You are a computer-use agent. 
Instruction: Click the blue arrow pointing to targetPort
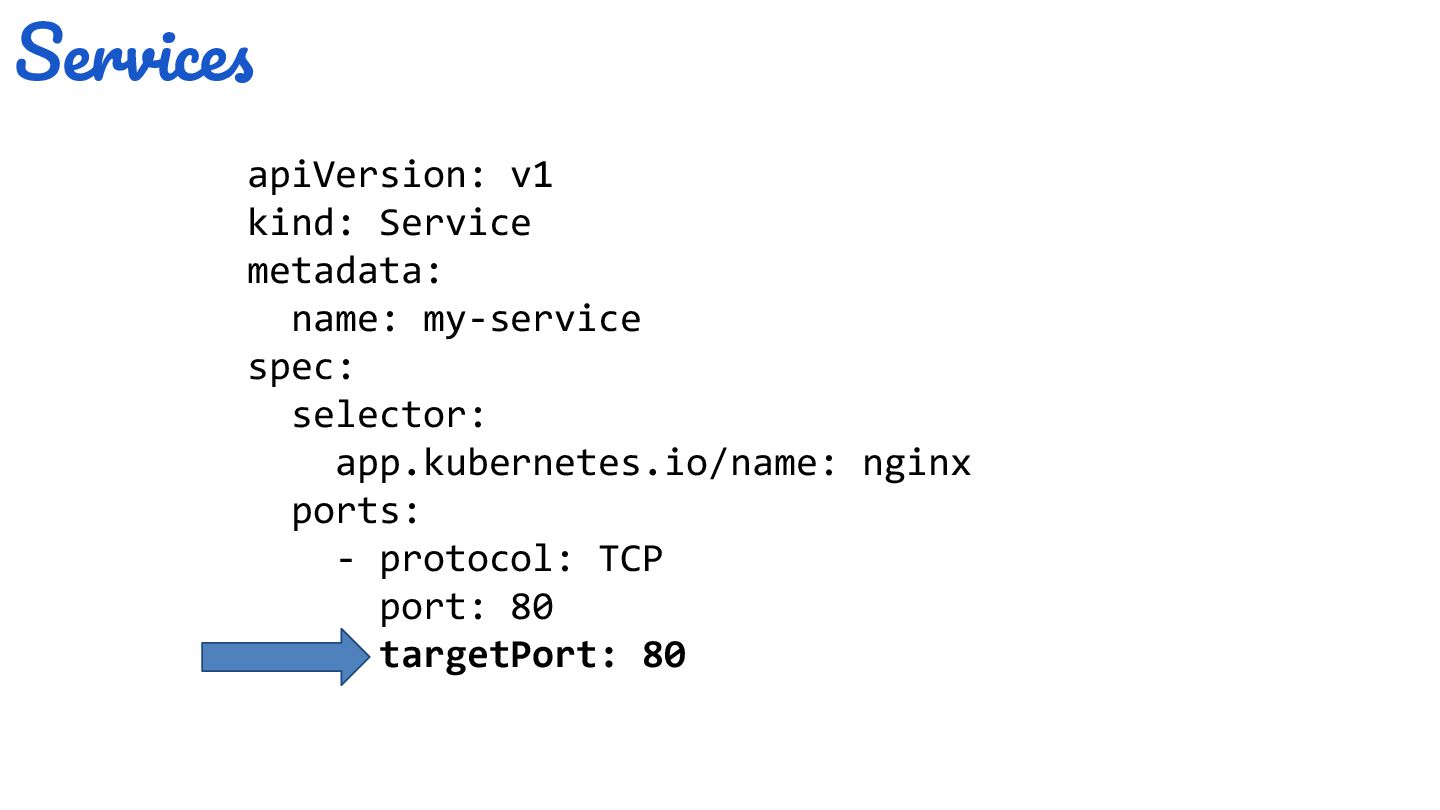tap(286, 657)
